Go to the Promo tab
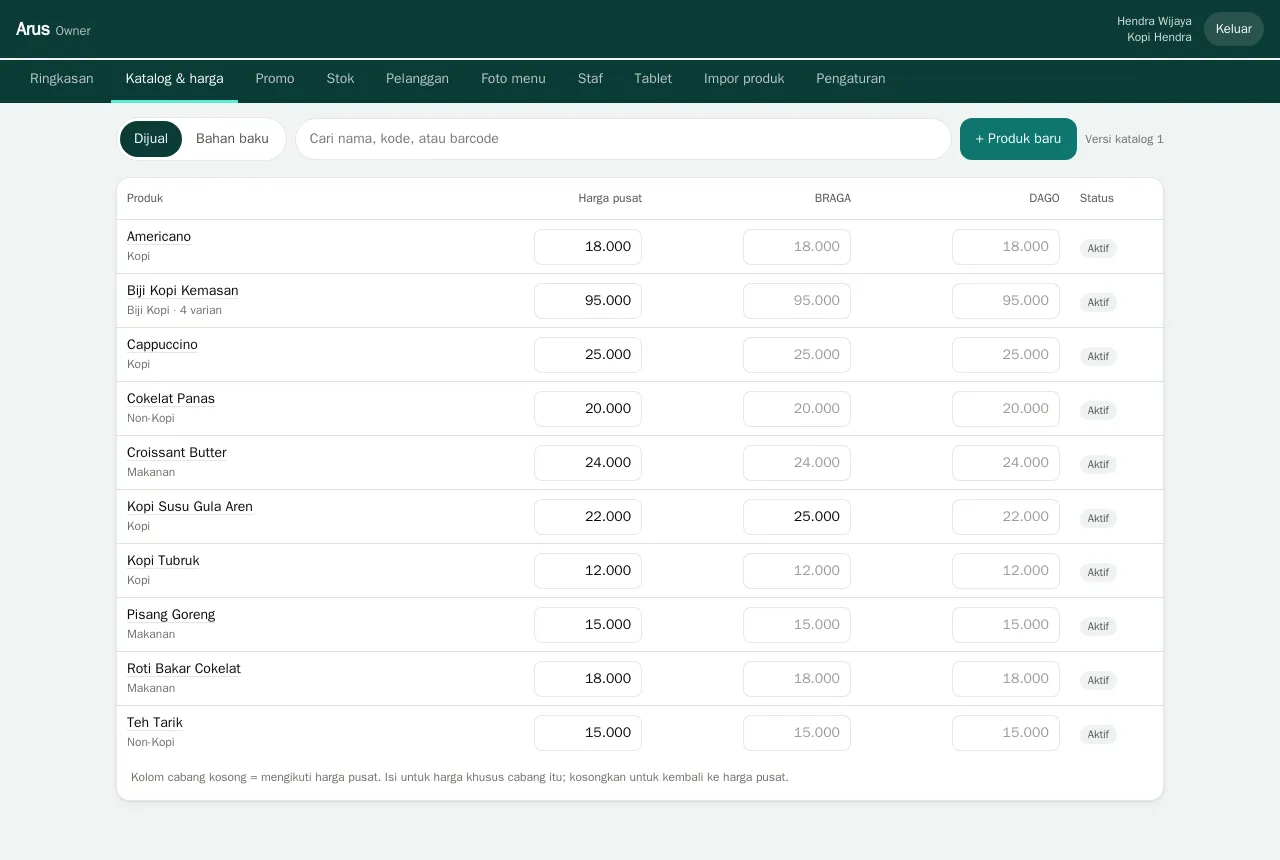Viewport: 1280px width, 860px height. click(275, 79)
